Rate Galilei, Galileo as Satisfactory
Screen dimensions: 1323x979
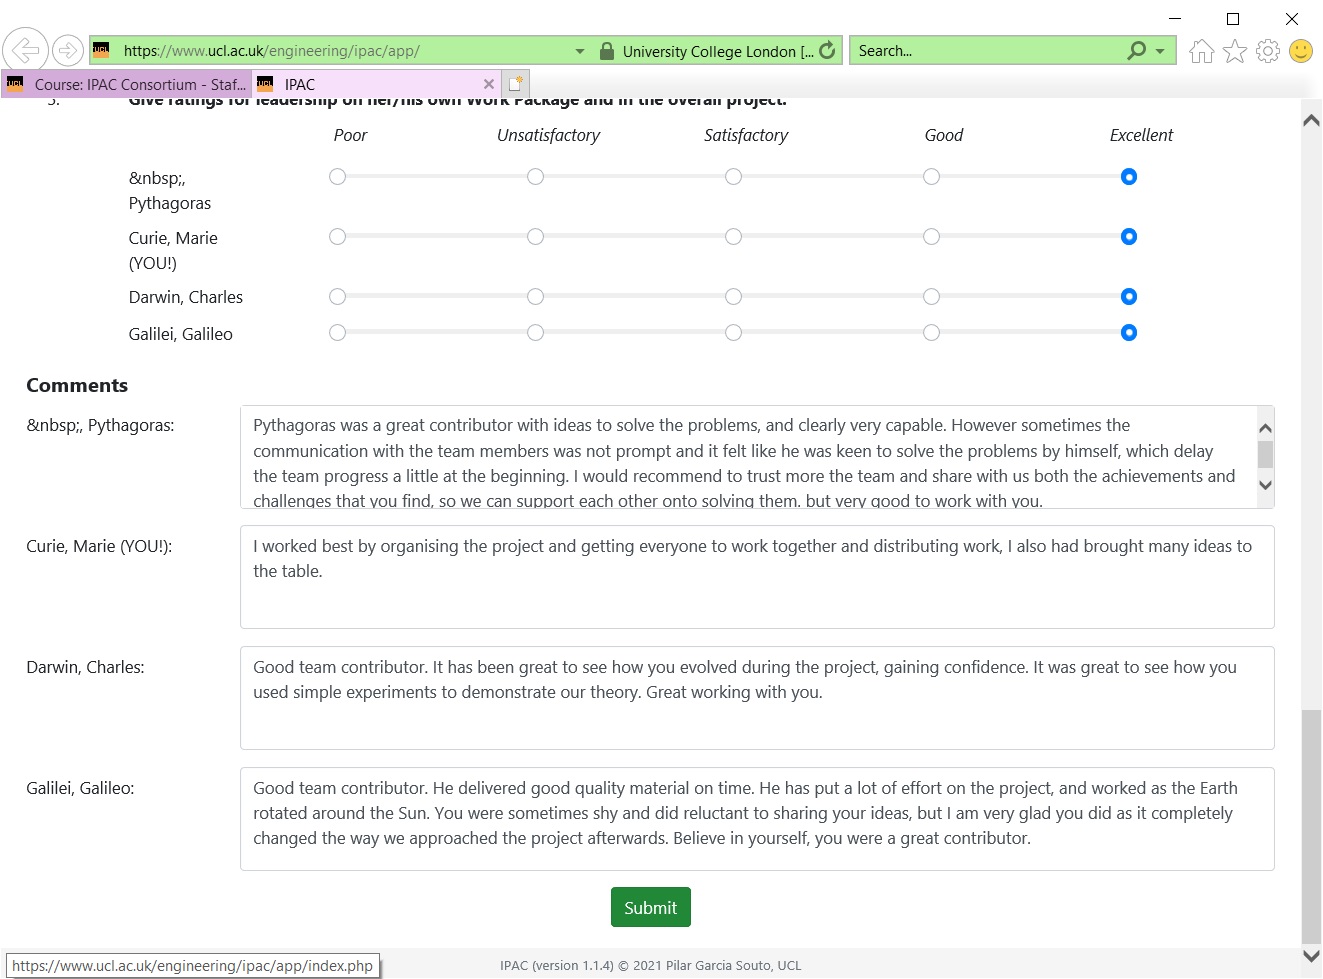[733, 333]
